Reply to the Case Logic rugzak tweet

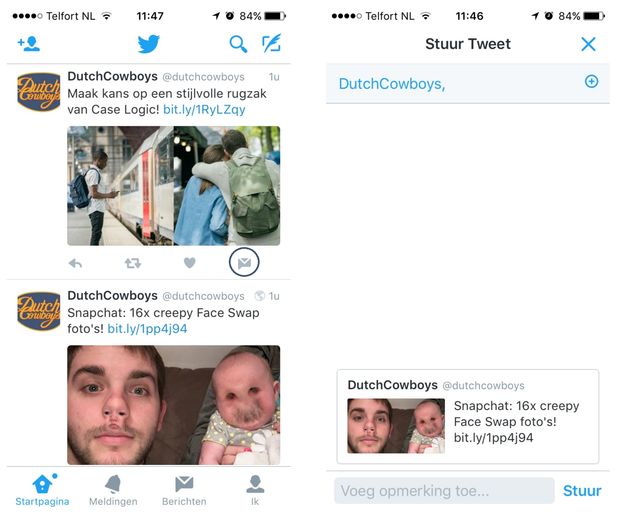click(x=76, y=263)
